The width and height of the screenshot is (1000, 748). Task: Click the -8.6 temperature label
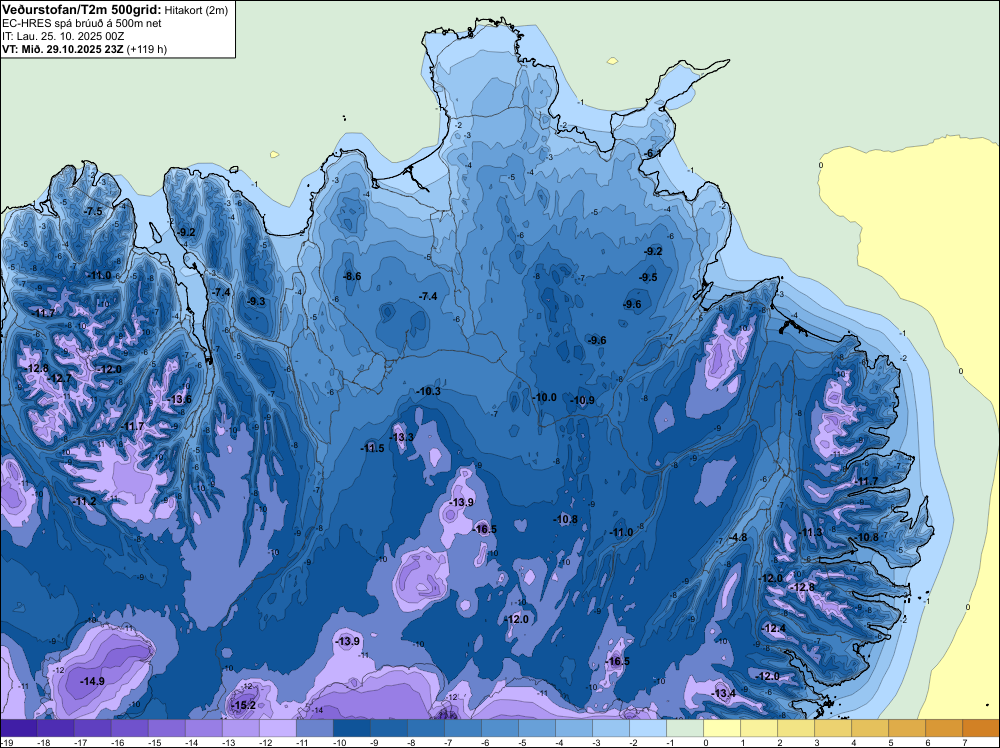click(352, 276)
